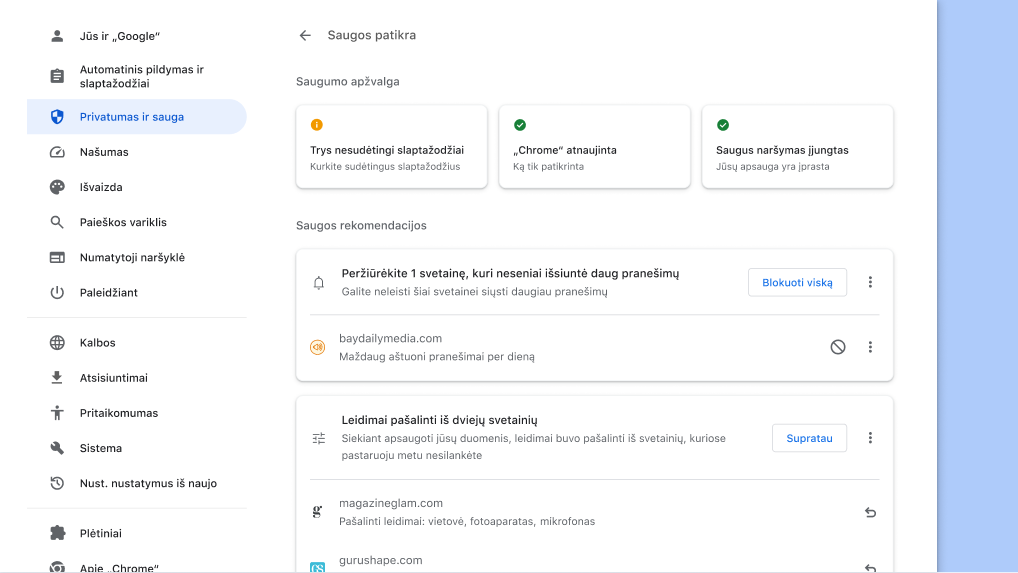The image size is (1018, 573).
Task: Click the power icon beside Paleidžiant
Action: click(x=57, y=292)
